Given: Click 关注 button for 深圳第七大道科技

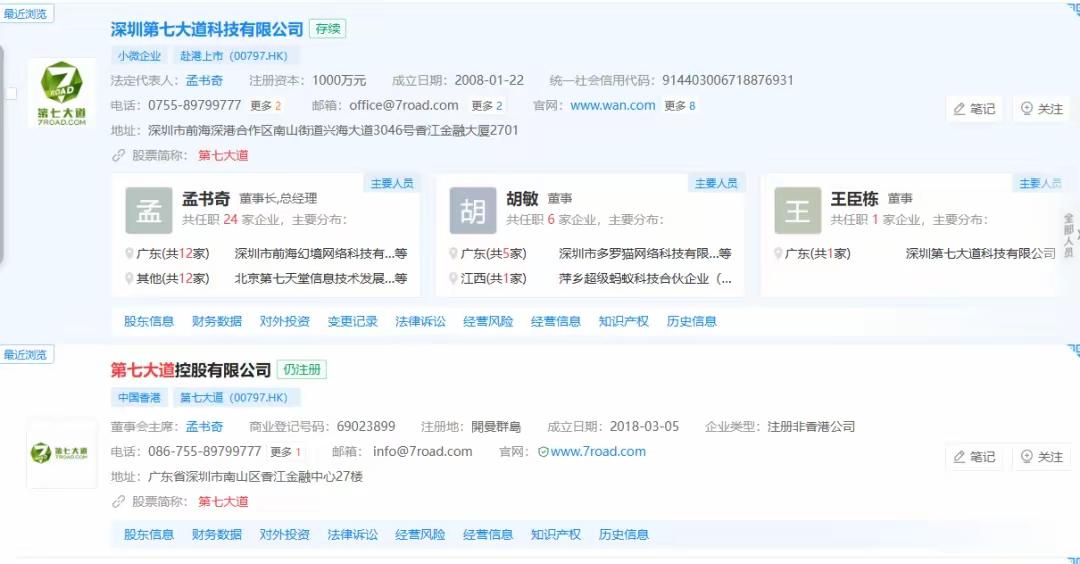Looking at the screenshot, I should click(x=1041, y=109).
